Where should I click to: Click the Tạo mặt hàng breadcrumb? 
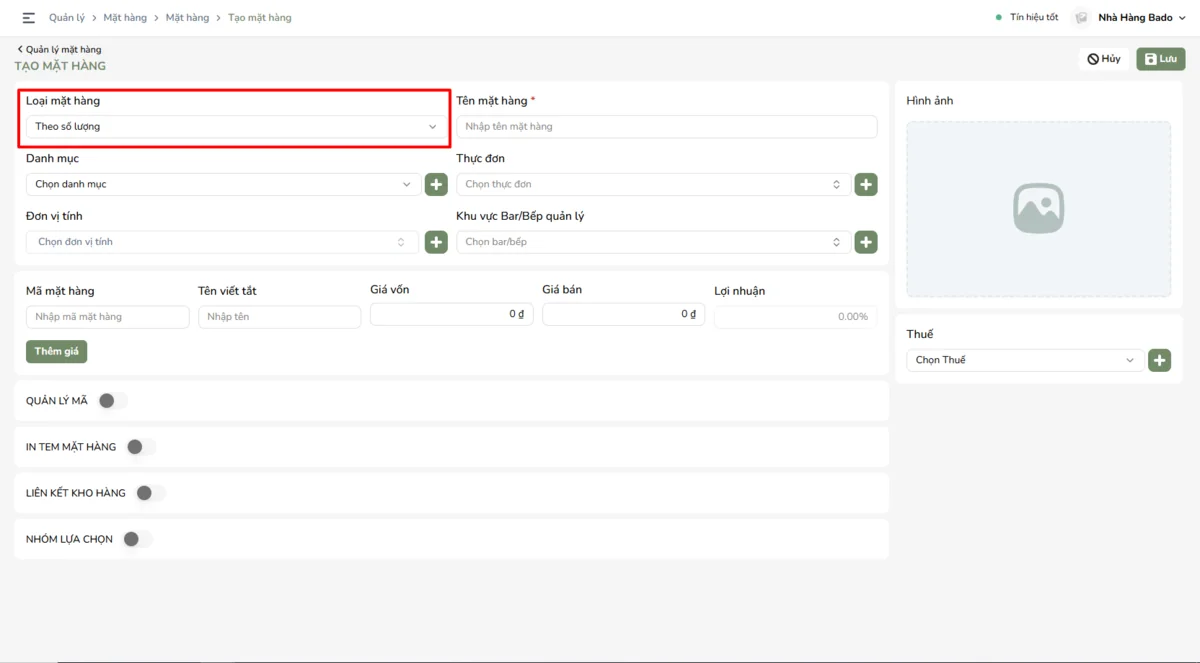260,18
